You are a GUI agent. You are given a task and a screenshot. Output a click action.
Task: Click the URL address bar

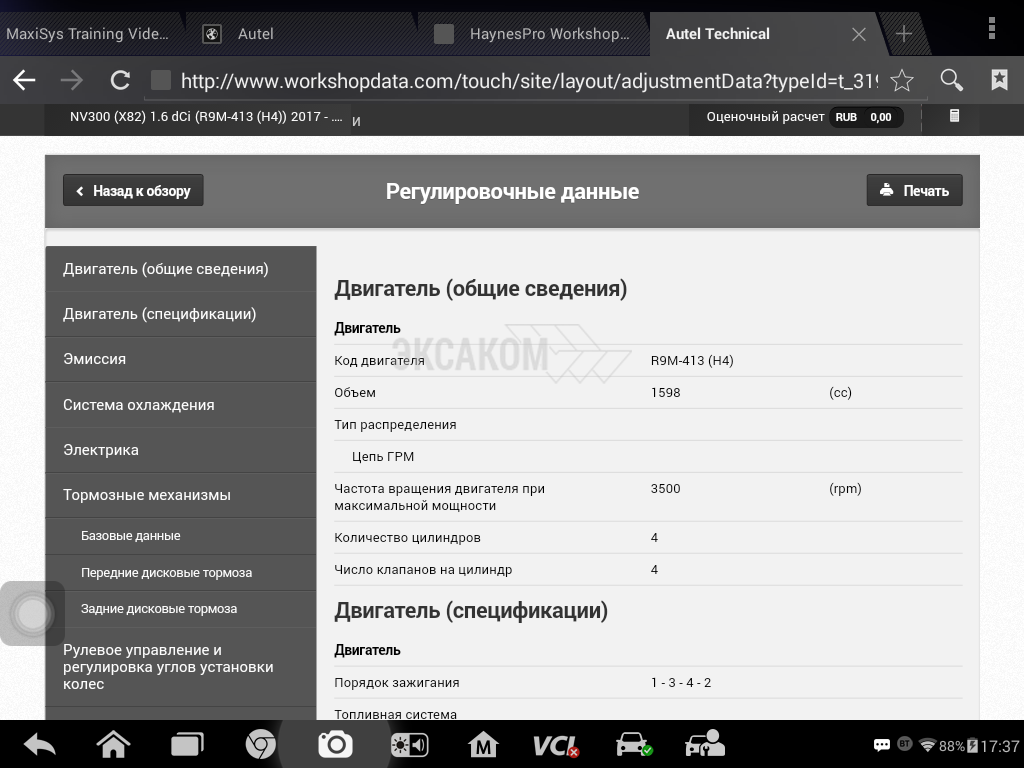[520, 81]
